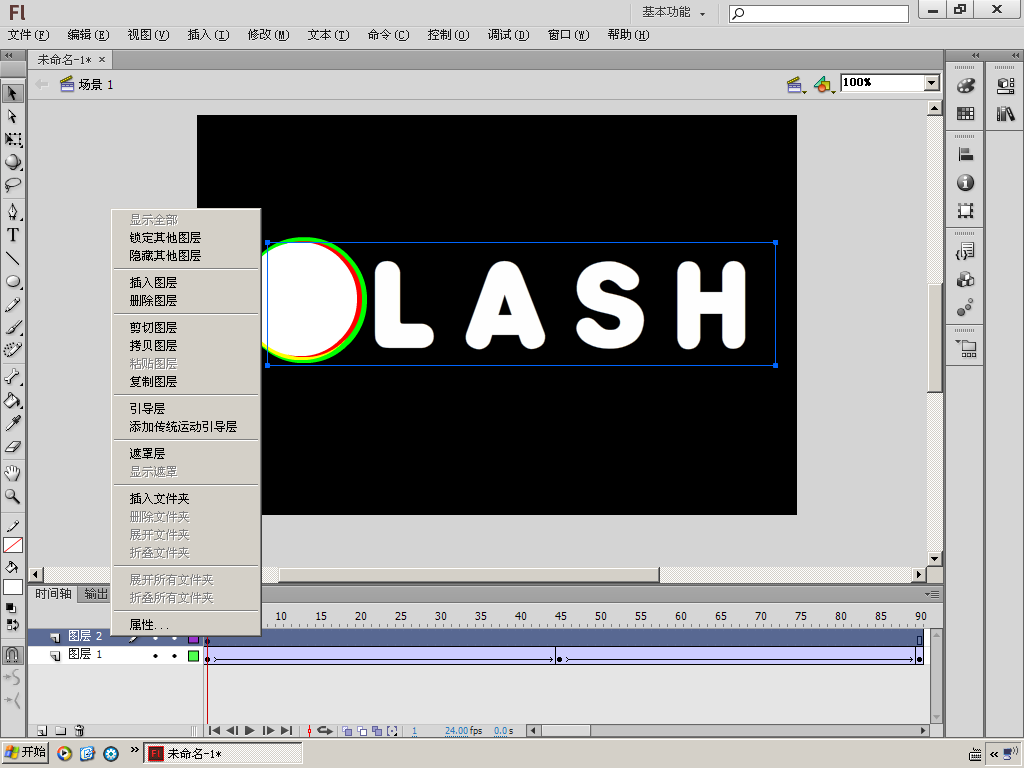Toggle visibility dot for 图层 1

(x=155, y=656)
